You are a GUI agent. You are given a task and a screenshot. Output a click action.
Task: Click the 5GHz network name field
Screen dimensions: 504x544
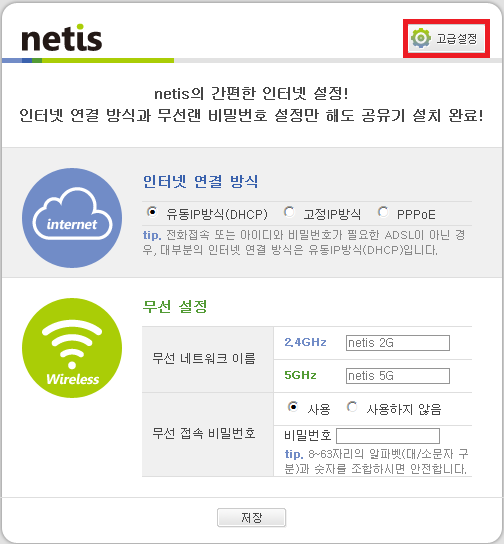point(398,376)
